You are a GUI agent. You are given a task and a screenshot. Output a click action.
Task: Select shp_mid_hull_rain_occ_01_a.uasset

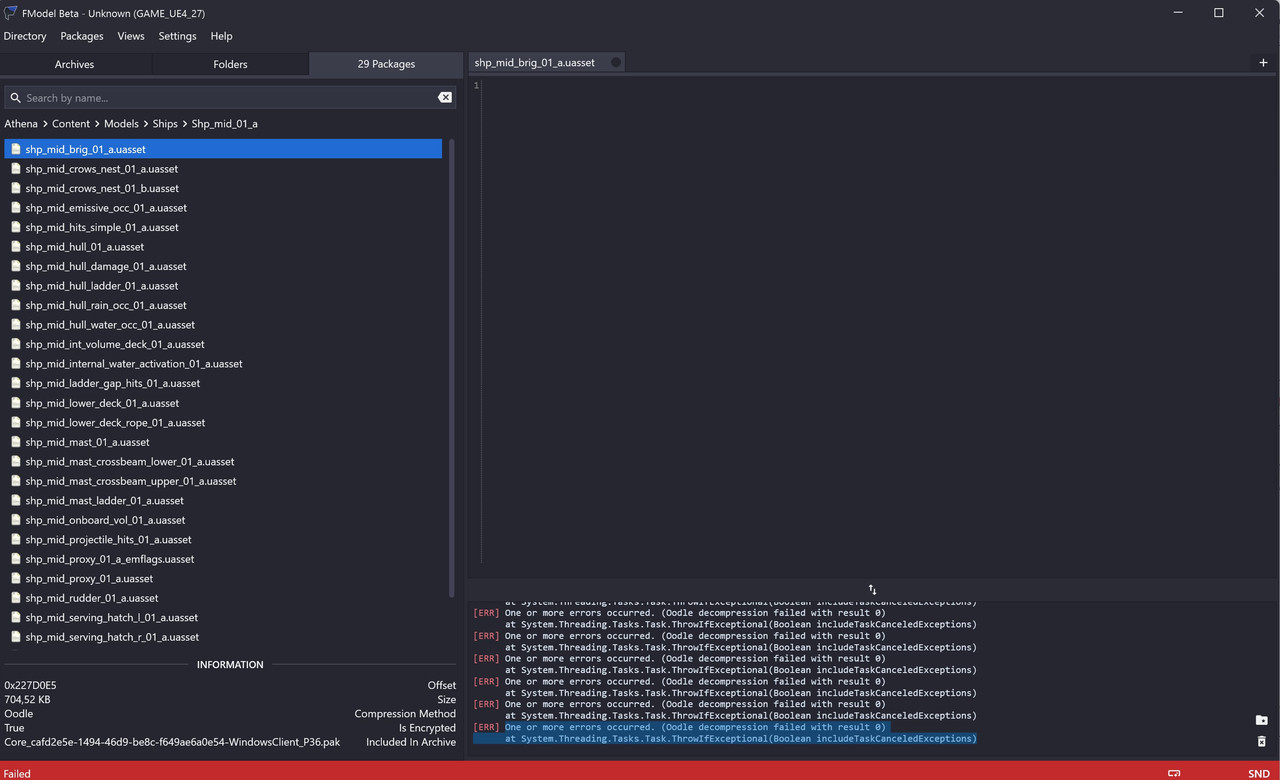pos(223,305)
